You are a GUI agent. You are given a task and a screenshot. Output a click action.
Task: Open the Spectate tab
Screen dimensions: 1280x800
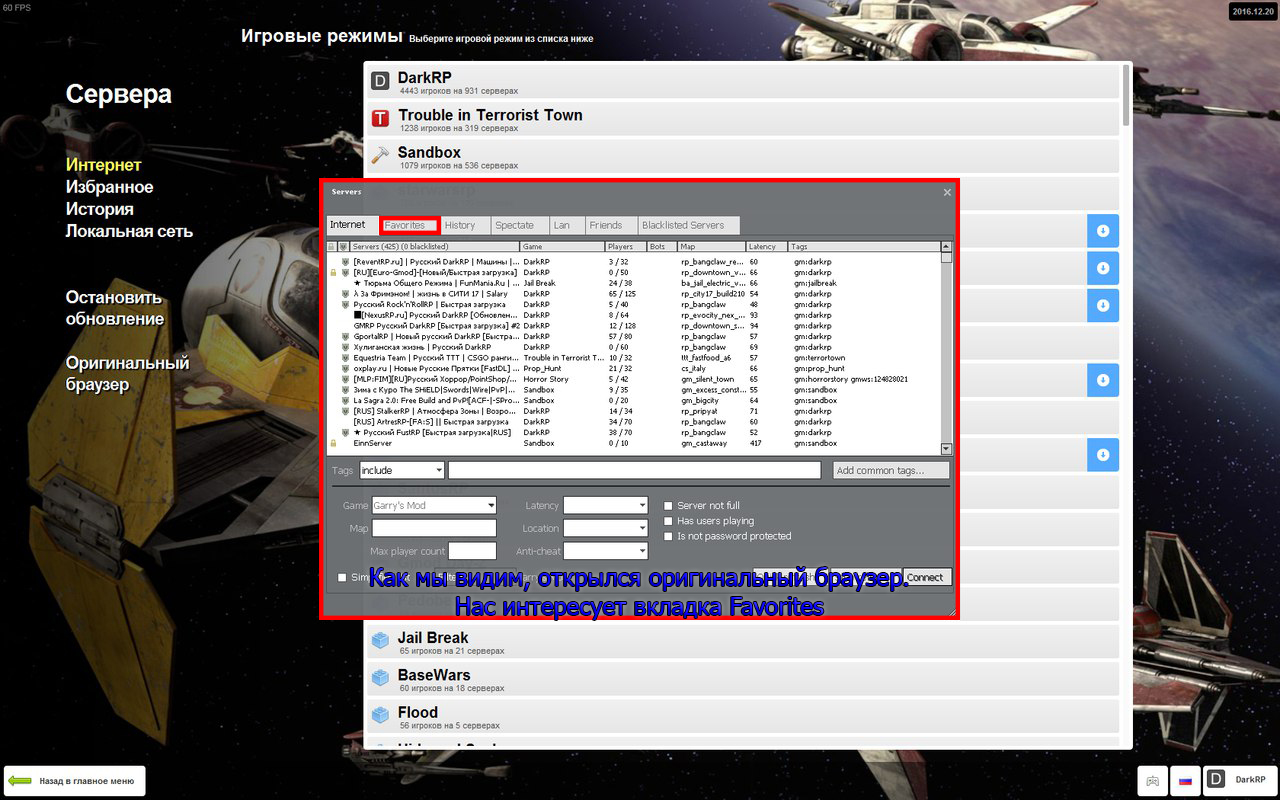point(519,226)
